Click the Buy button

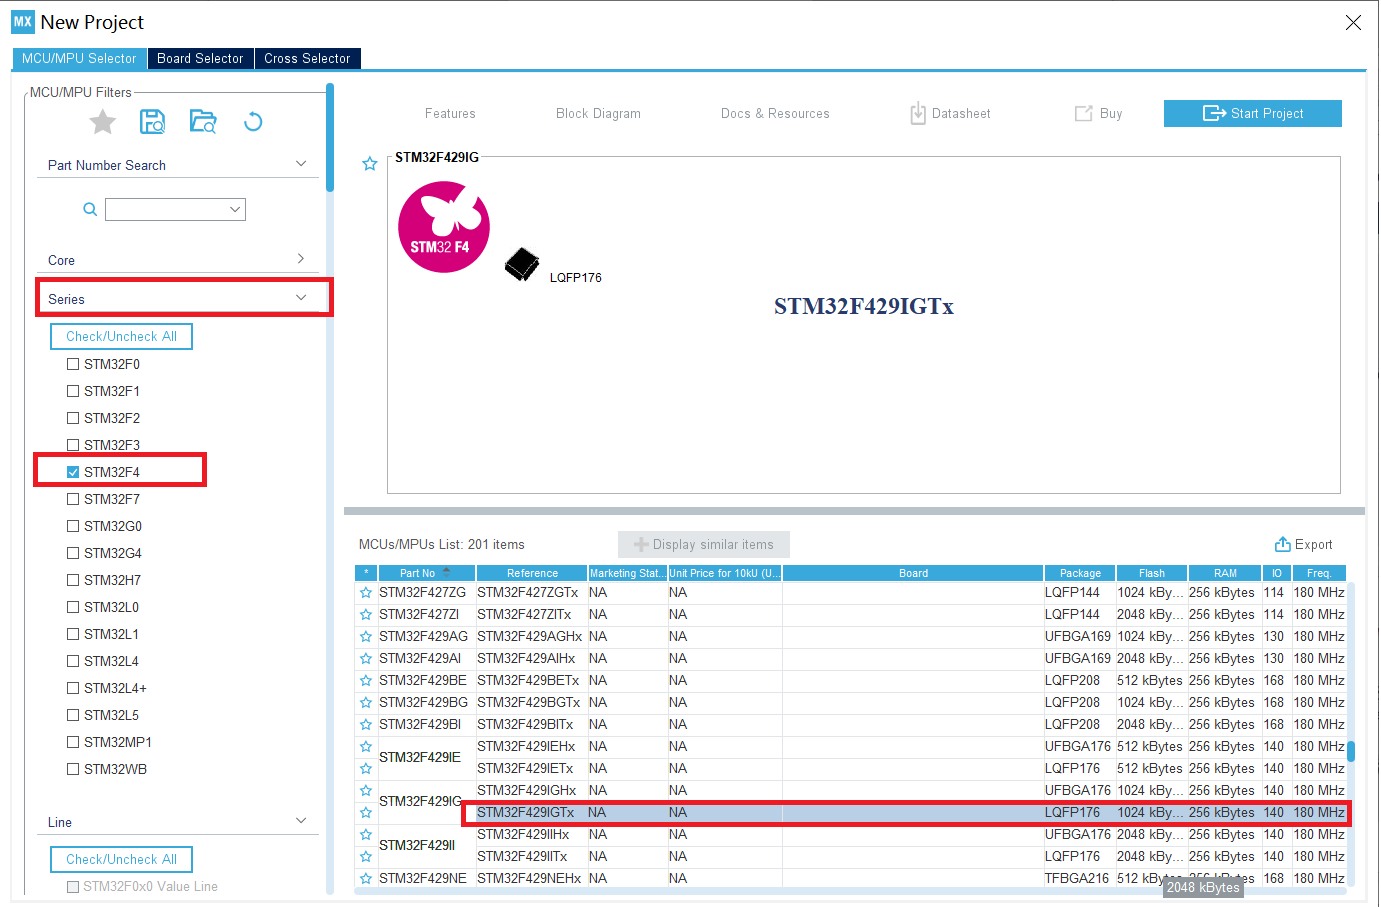1098,114
